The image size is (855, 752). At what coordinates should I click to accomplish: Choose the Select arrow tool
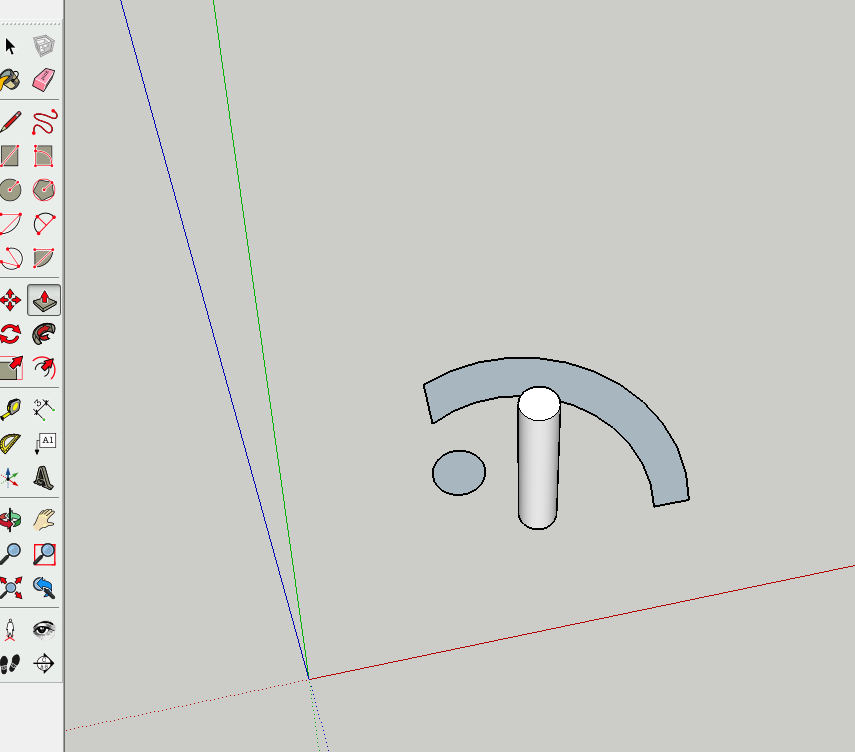coord(10,46)
